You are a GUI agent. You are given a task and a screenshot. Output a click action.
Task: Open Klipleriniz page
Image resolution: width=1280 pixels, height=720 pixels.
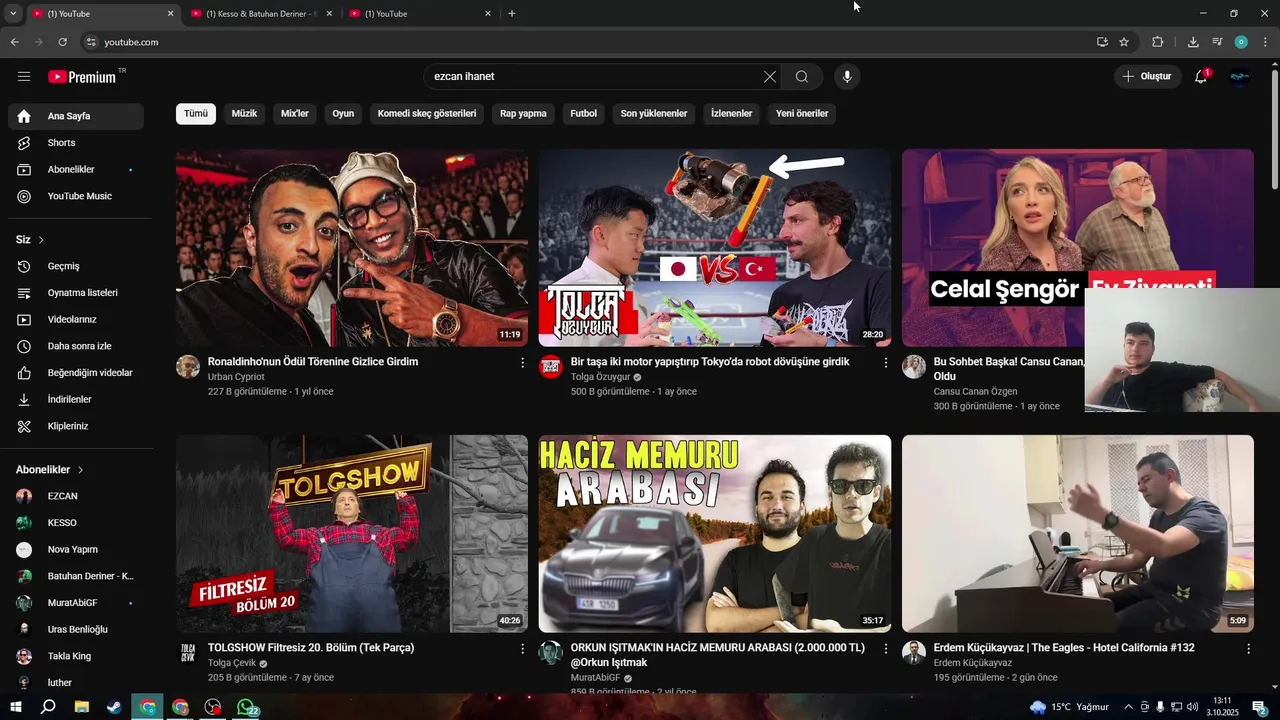[76, 426]
